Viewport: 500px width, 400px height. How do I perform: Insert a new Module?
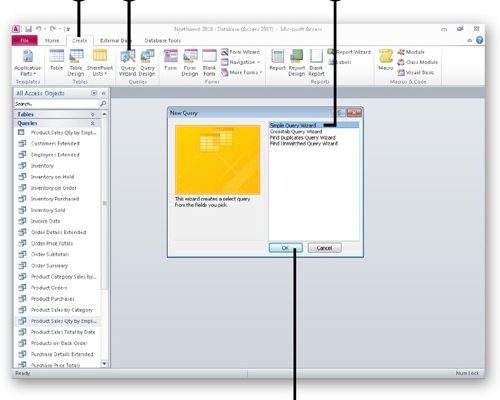[x=411, y=52]
